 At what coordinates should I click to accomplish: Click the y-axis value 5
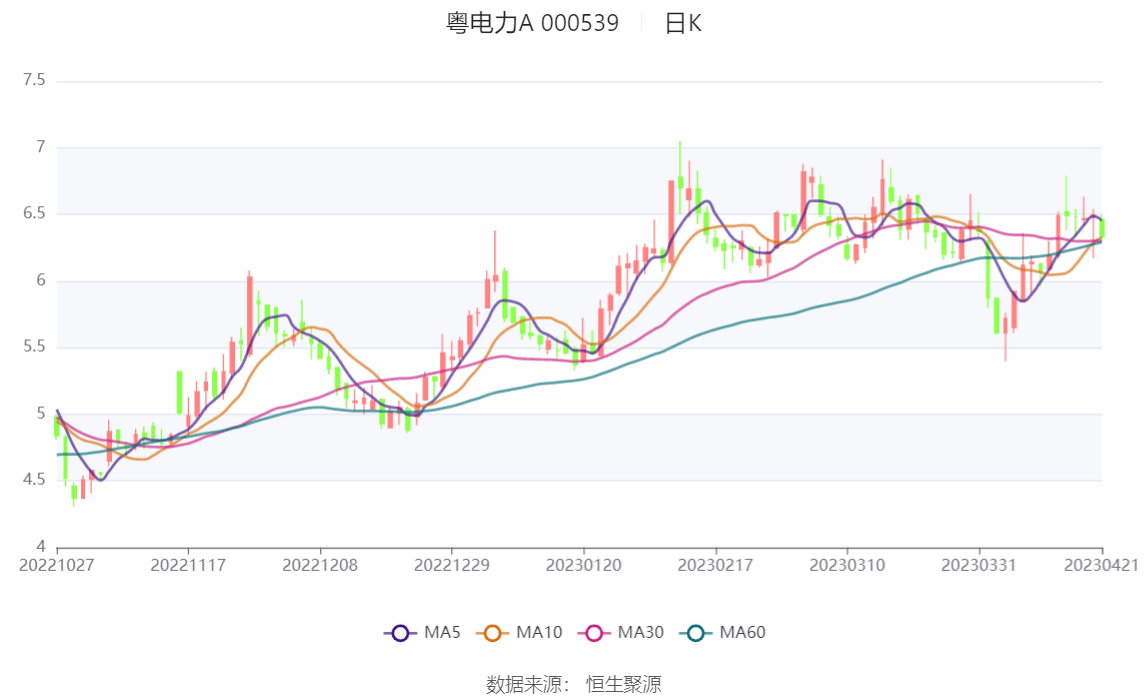[41, 414]
